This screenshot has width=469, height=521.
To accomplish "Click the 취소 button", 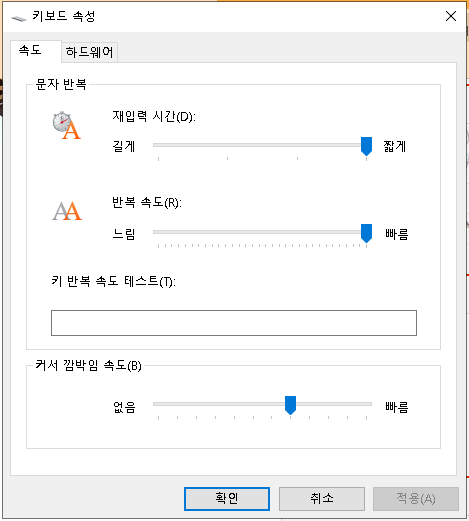I will 322,499.
